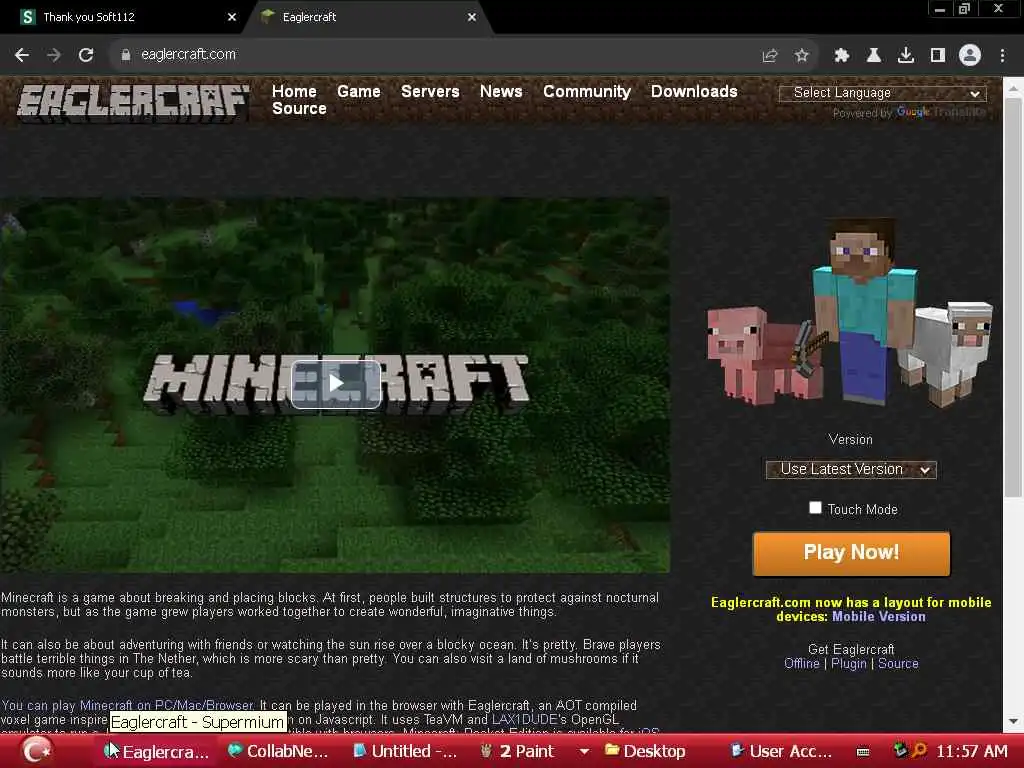The height and width of the screenshot is (768, 1024).
Task: Open the Desktop taskbar toolbar
Action: pyautogui.click(x=645, y=752)
